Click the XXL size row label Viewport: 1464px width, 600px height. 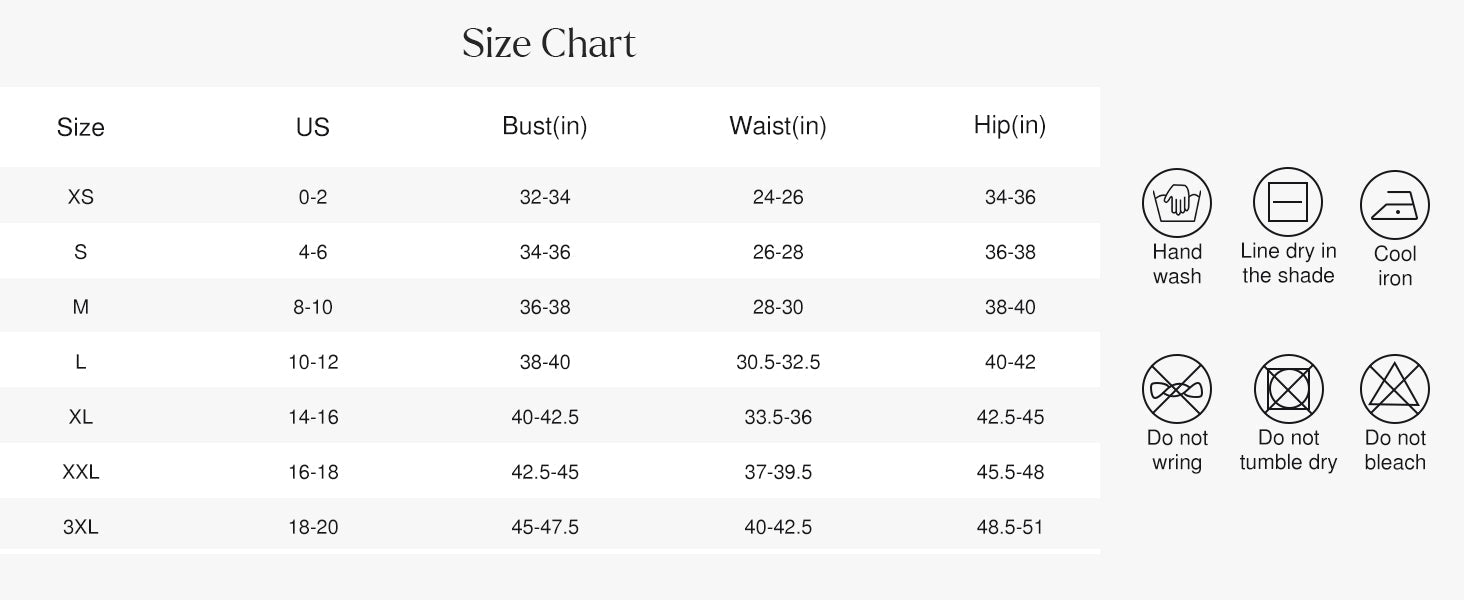(81, 472)
